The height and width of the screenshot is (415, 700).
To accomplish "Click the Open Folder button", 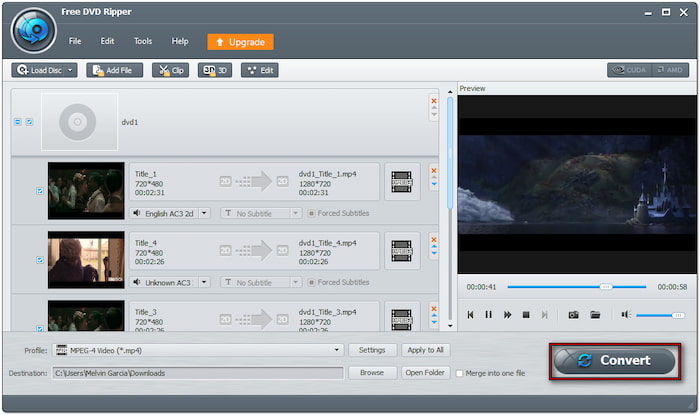I will coord(425,373).
